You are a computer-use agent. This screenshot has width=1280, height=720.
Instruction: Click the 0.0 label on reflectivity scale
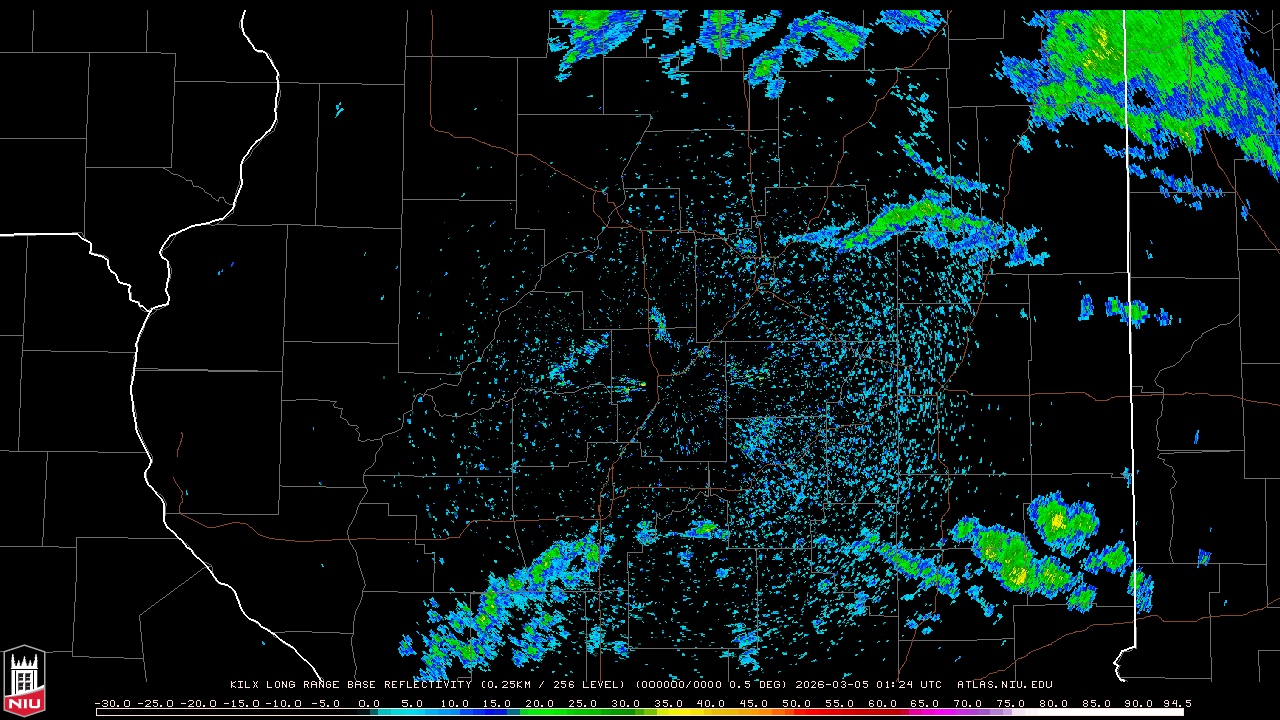369,703
